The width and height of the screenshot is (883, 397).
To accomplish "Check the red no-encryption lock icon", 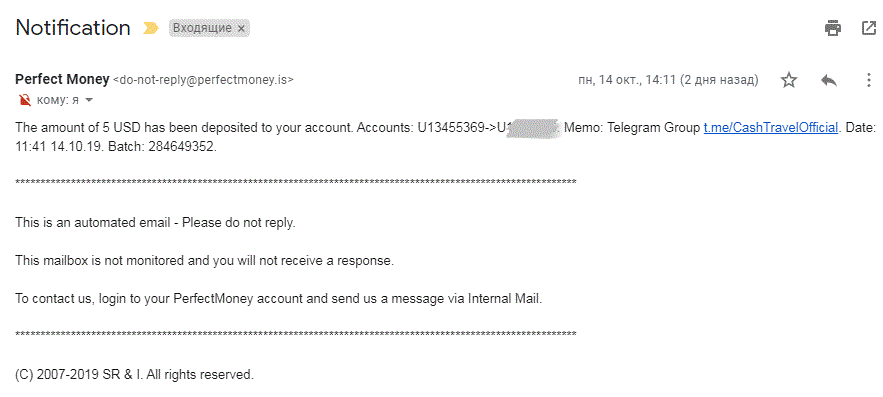I will [24, 100].
